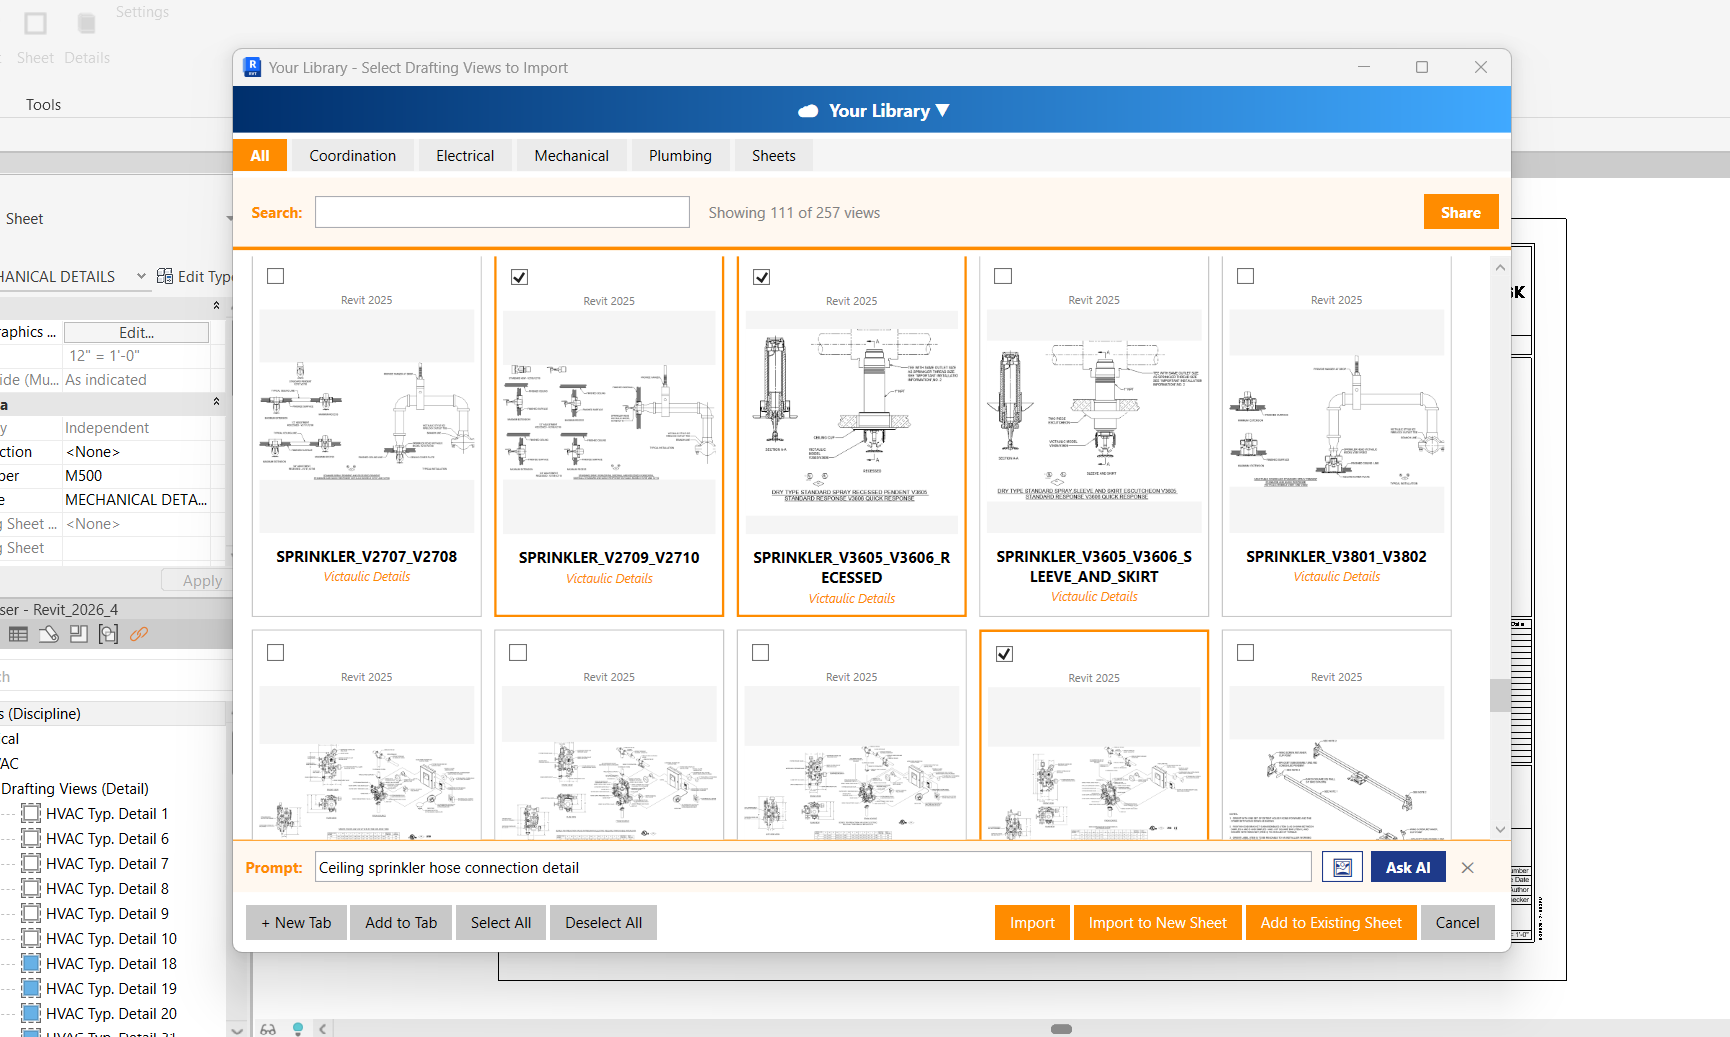The height and width of the screenshot is (1037, 1730).
Task: Click the Edit... graphics button in Properties
Action: [x=136, y=332]
